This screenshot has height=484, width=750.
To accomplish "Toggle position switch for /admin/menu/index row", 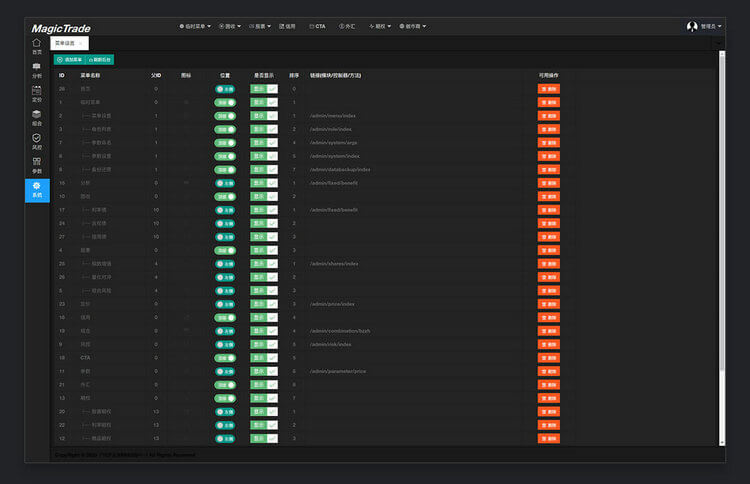I will [225, 116].
